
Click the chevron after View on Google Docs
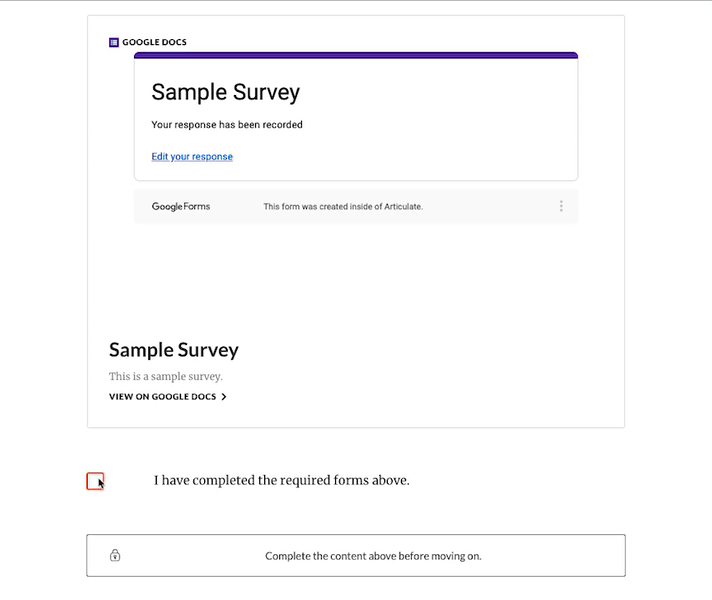tap(223, 397)
